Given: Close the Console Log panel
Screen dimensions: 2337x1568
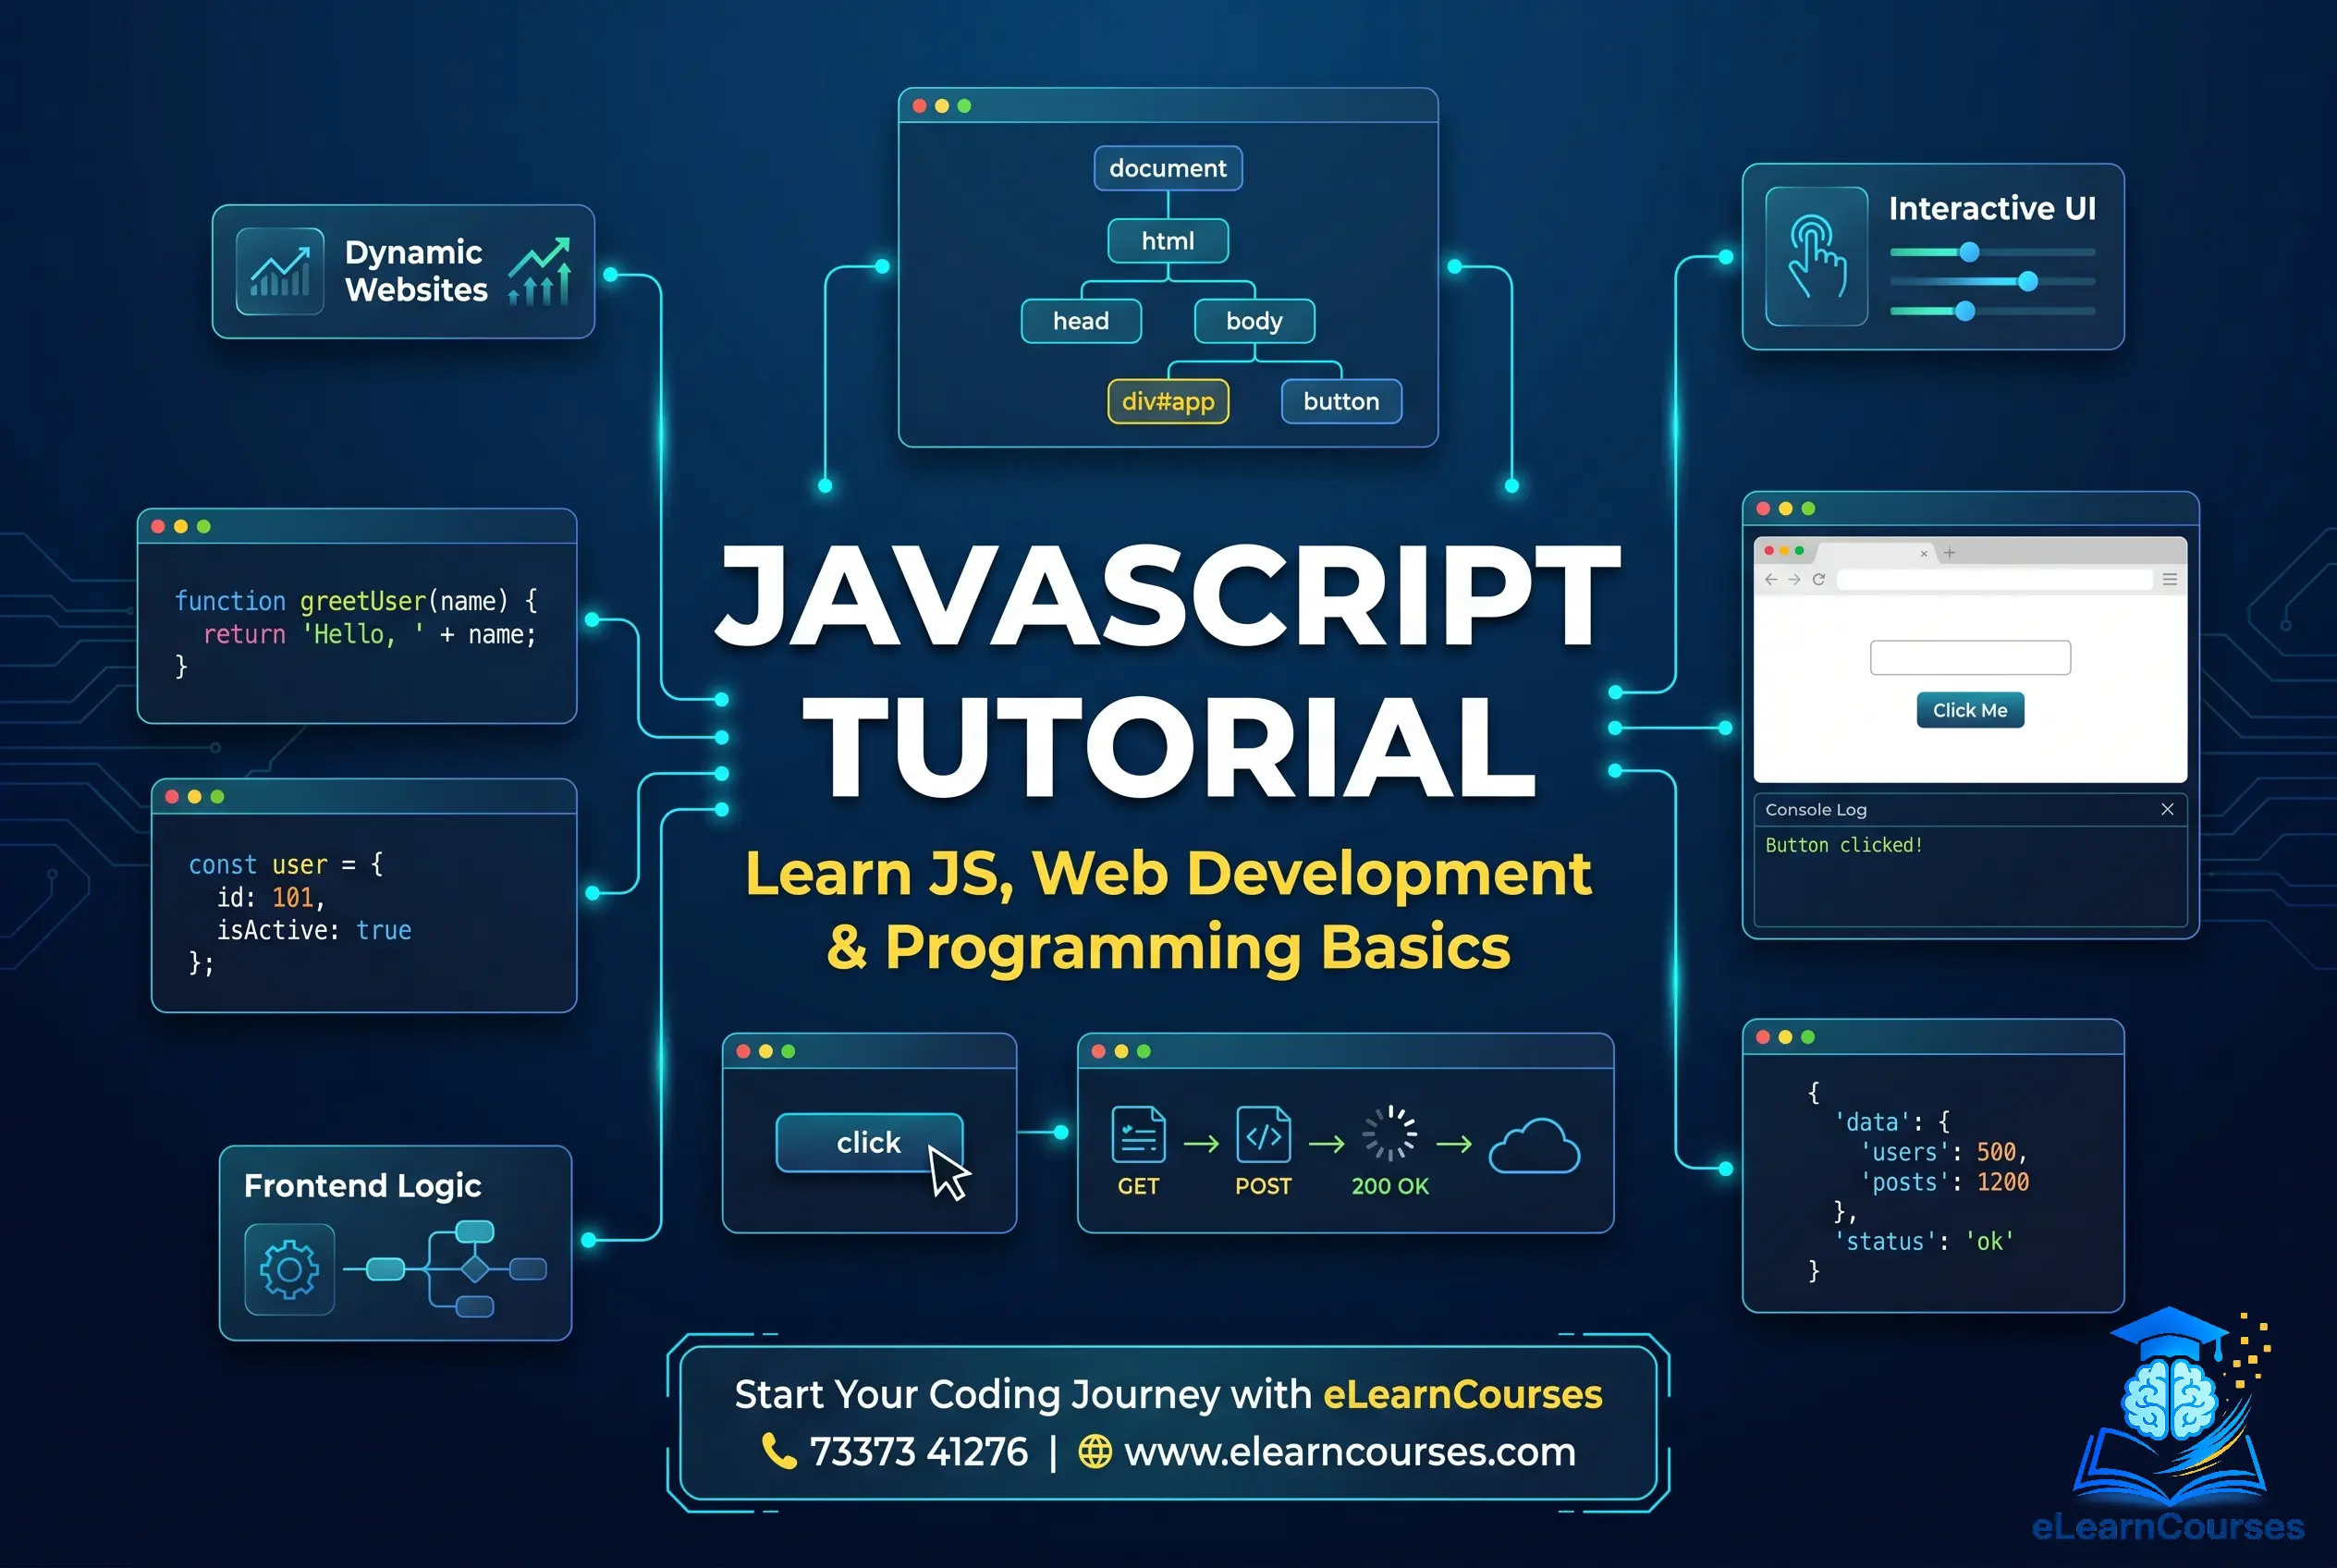Looking at the screenshot, I should pos(2167,809).
